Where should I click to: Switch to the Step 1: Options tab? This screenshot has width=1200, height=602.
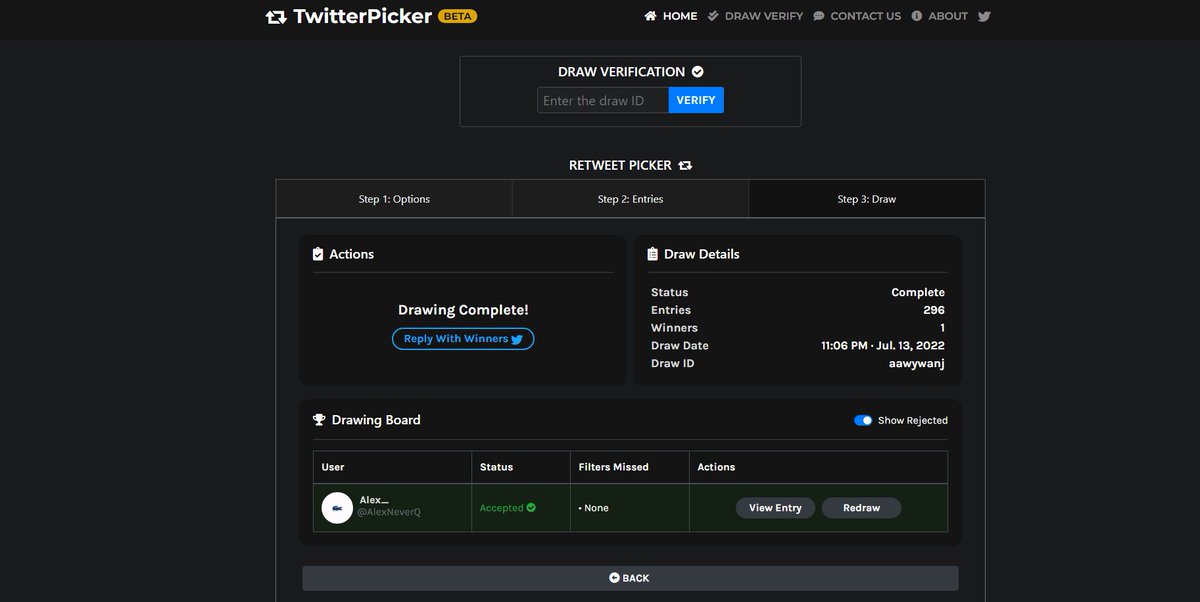pos(394,199)
